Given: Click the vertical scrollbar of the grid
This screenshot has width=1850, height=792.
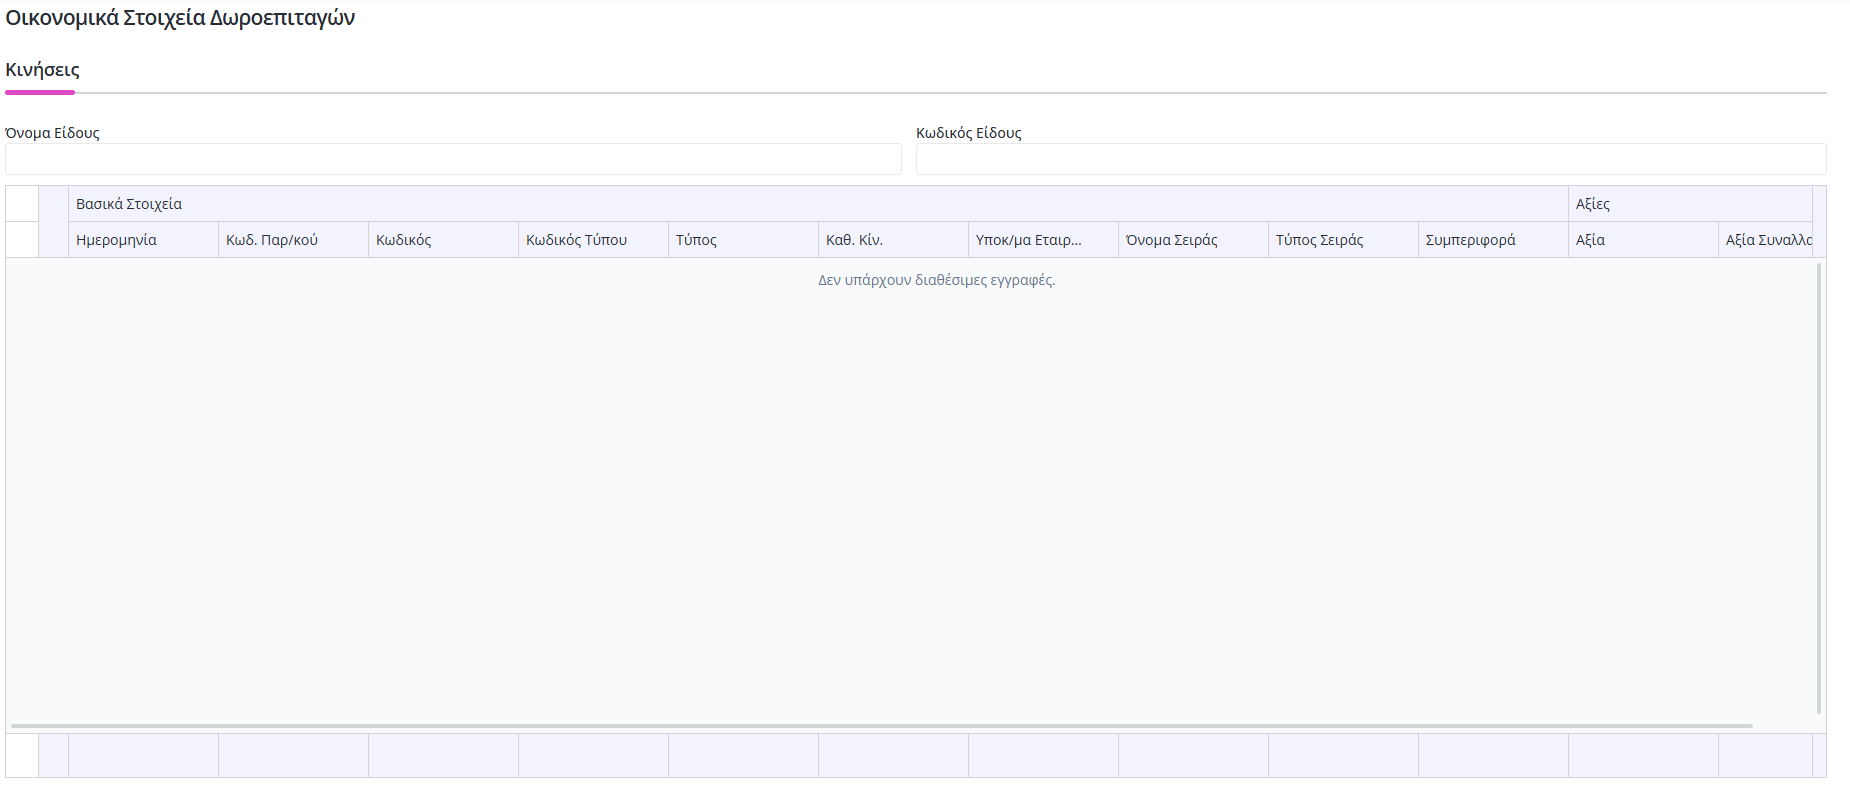Looking at the screenshot, I should tap(1819, 488).
